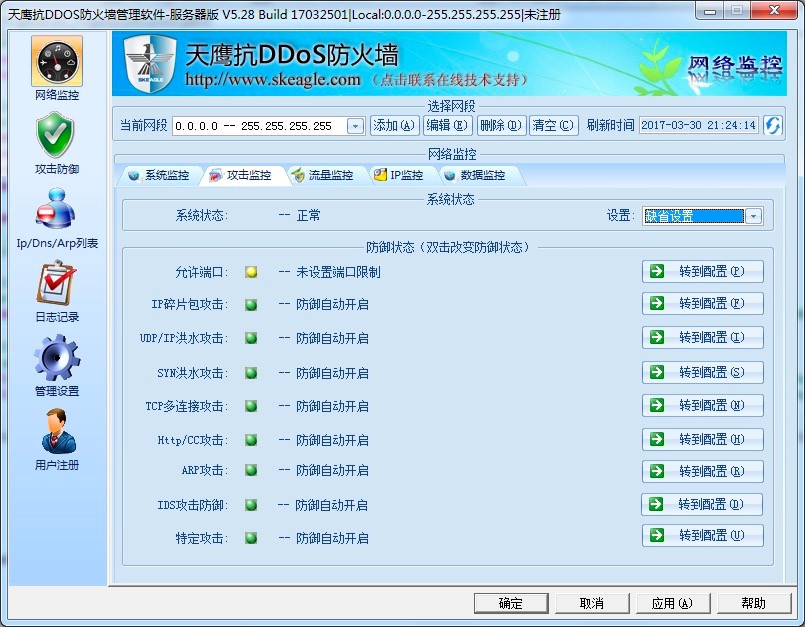The image size is (805, 627).
Task: Toggle the yellow 允许端口 status light
Action: 251,272
